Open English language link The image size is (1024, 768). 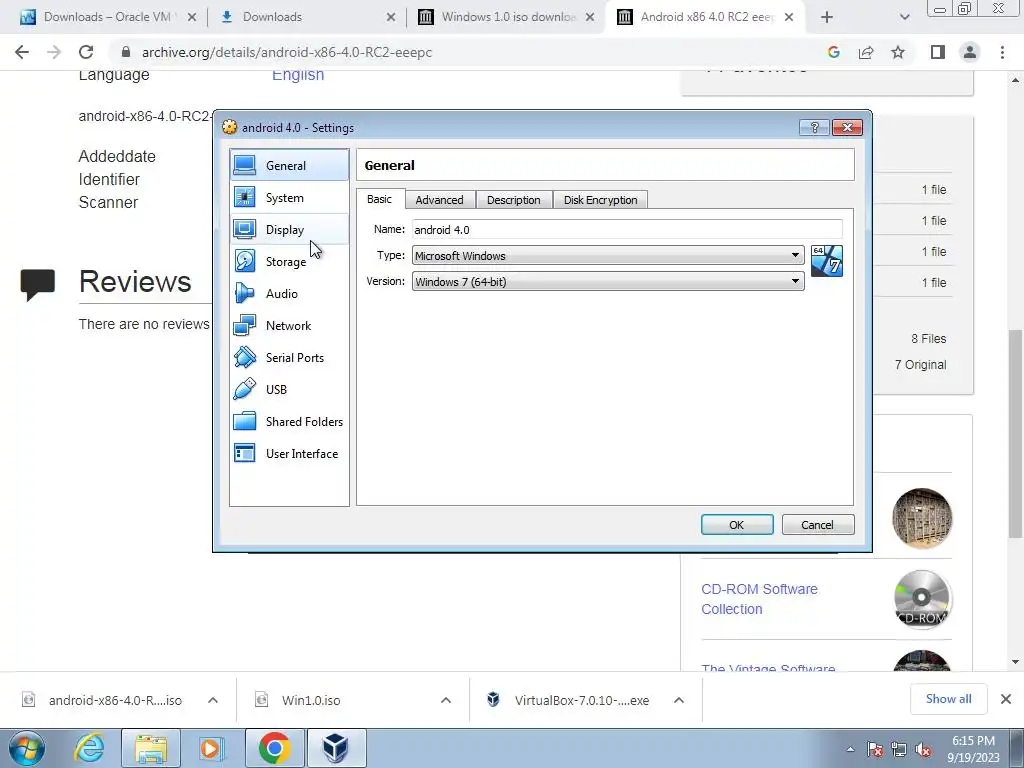[298, 75]
